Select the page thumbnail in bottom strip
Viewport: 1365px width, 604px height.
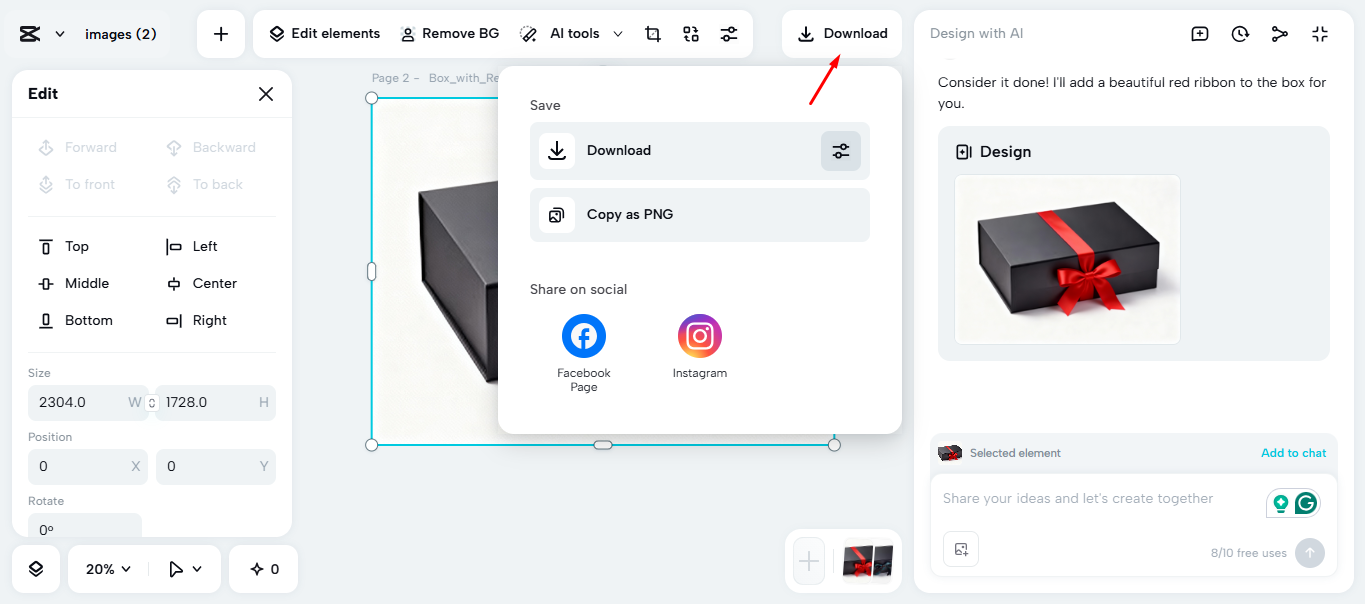click(x=867, y=561)
